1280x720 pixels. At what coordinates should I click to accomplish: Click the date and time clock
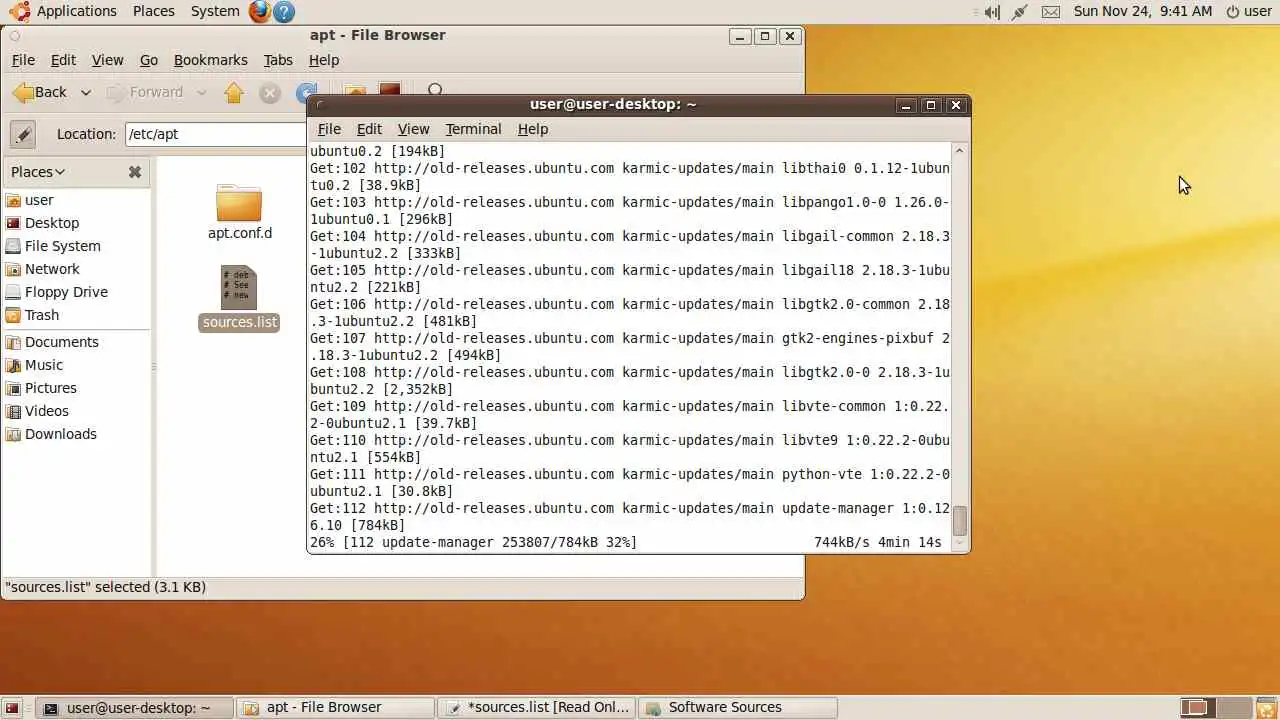pyautogui.click(x=1143, y=11)
